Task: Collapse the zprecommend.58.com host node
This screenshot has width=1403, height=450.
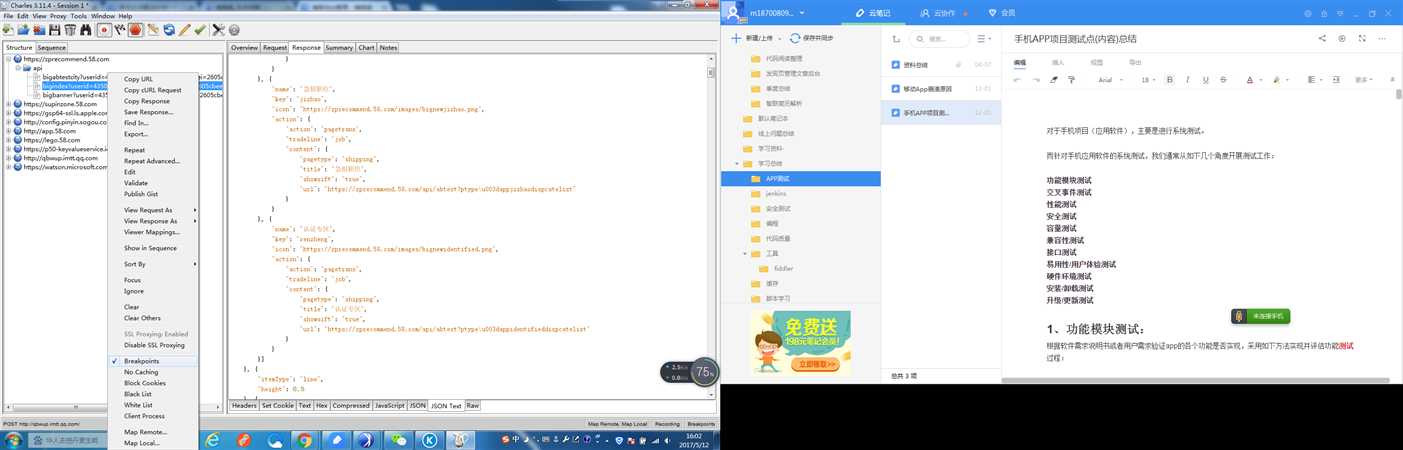Action: 9,59
